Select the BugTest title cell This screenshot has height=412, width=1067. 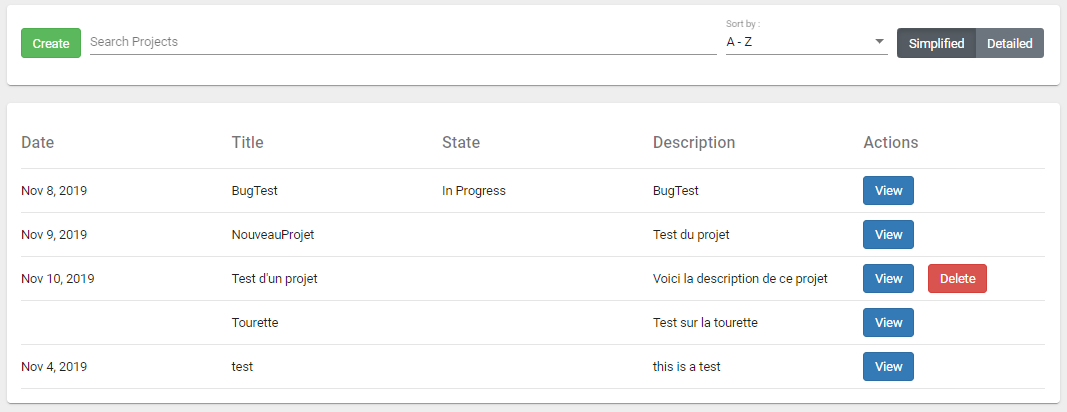click(x=255, y=191)
